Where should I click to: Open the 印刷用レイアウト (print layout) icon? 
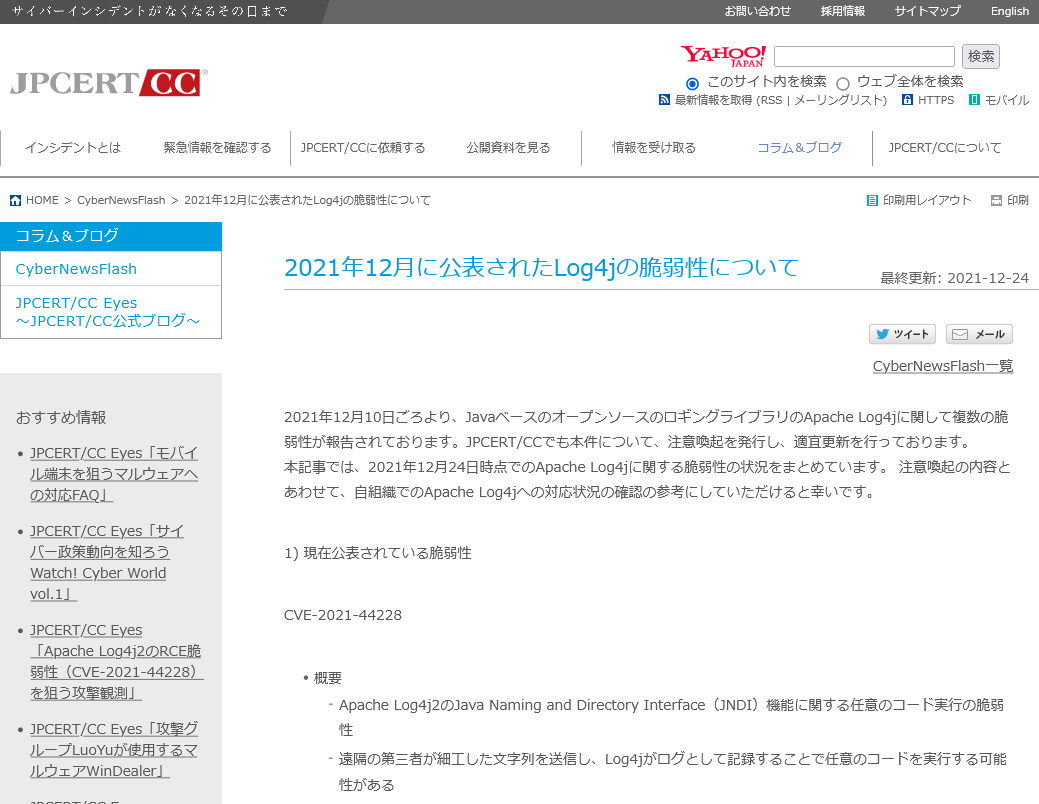click(873, 200)
